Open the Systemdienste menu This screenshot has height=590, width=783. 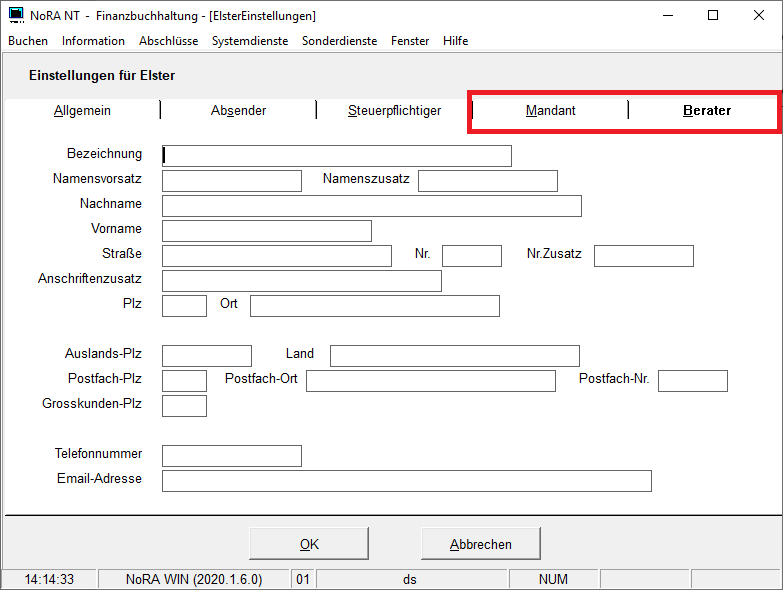250,41
